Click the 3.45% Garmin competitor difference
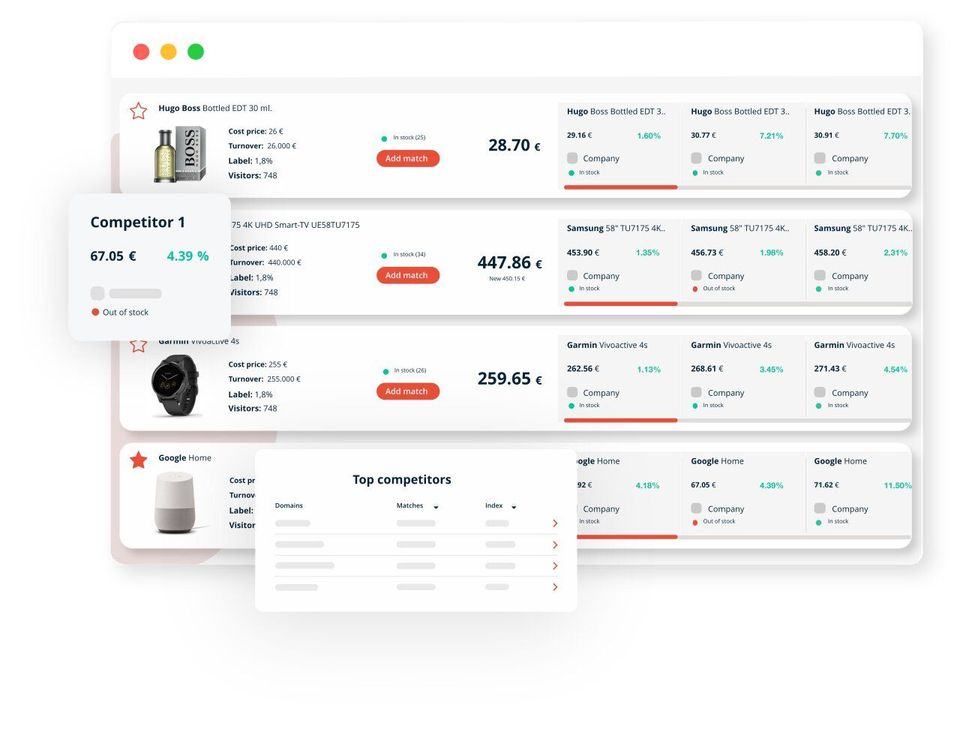960x740 pixels. pos(771,370)
